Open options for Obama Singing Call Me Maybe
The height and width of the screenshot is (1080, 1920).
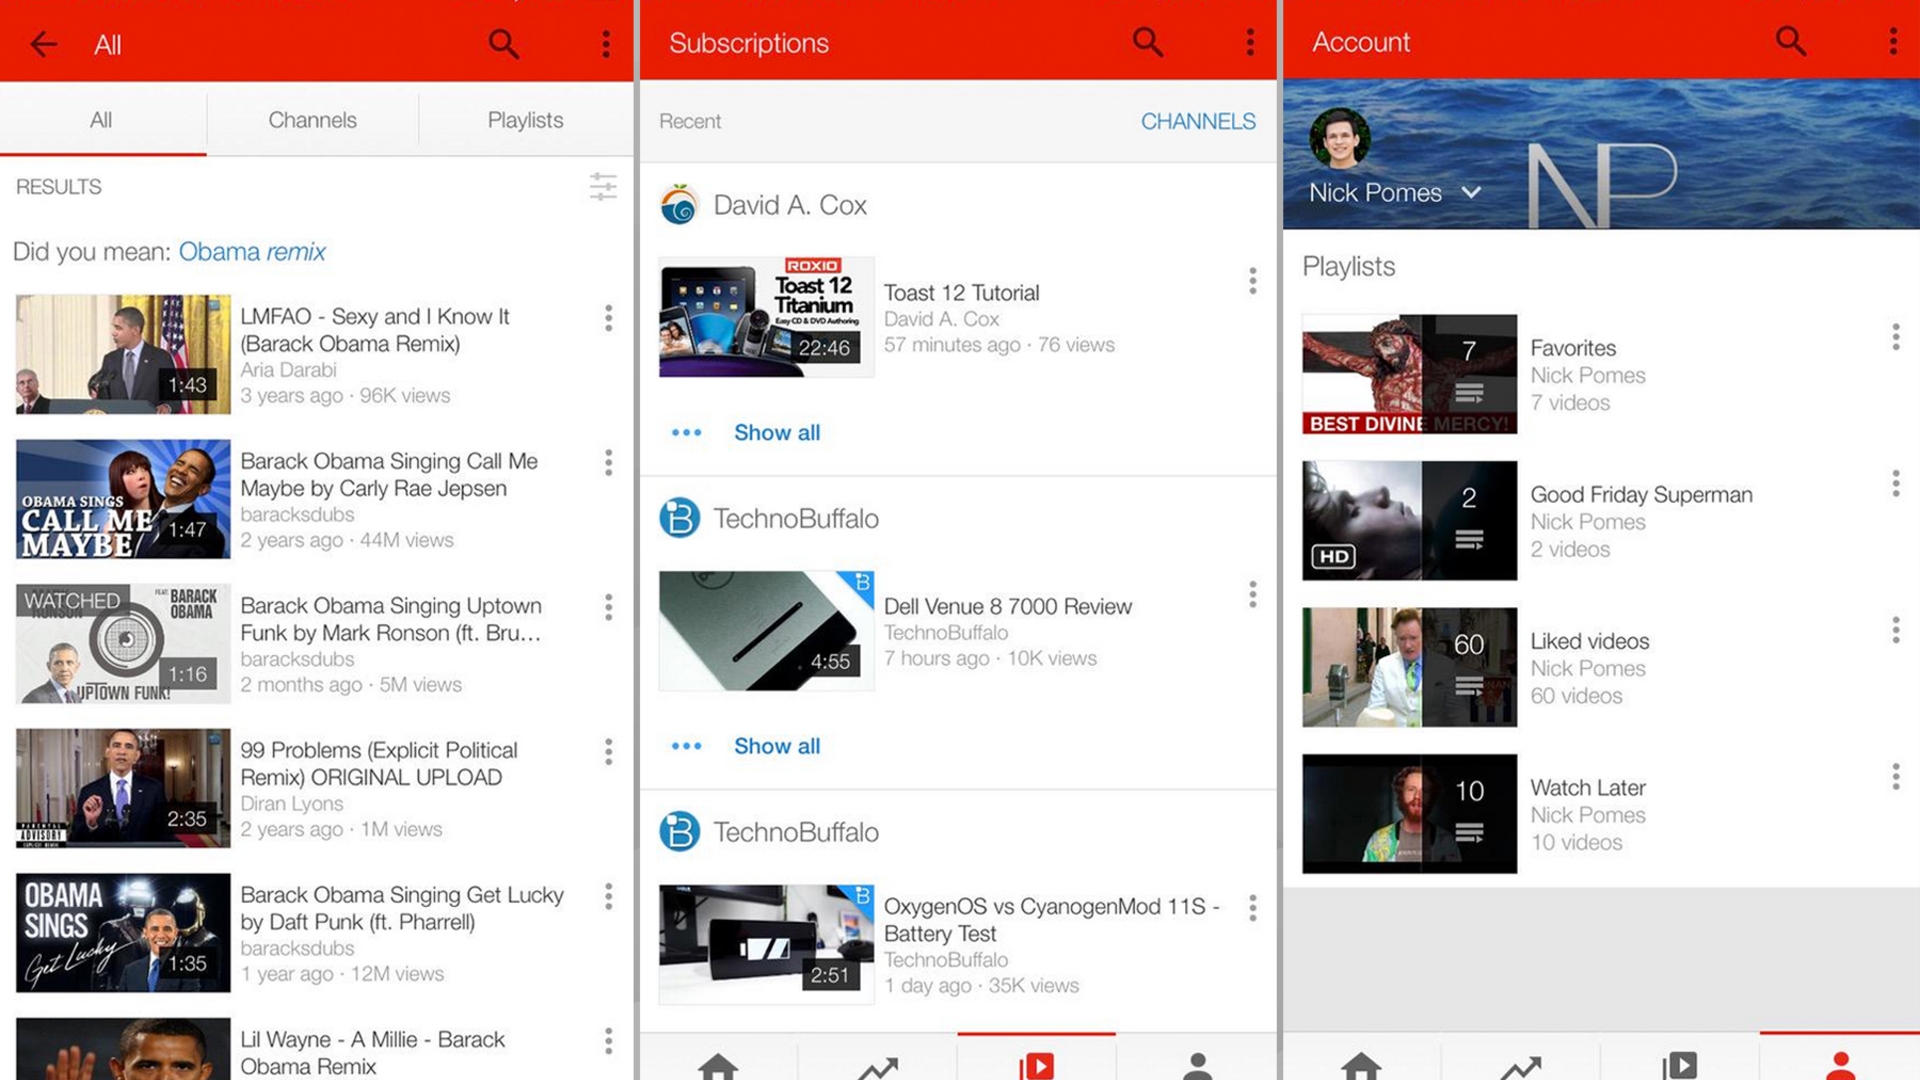point(608,462)
